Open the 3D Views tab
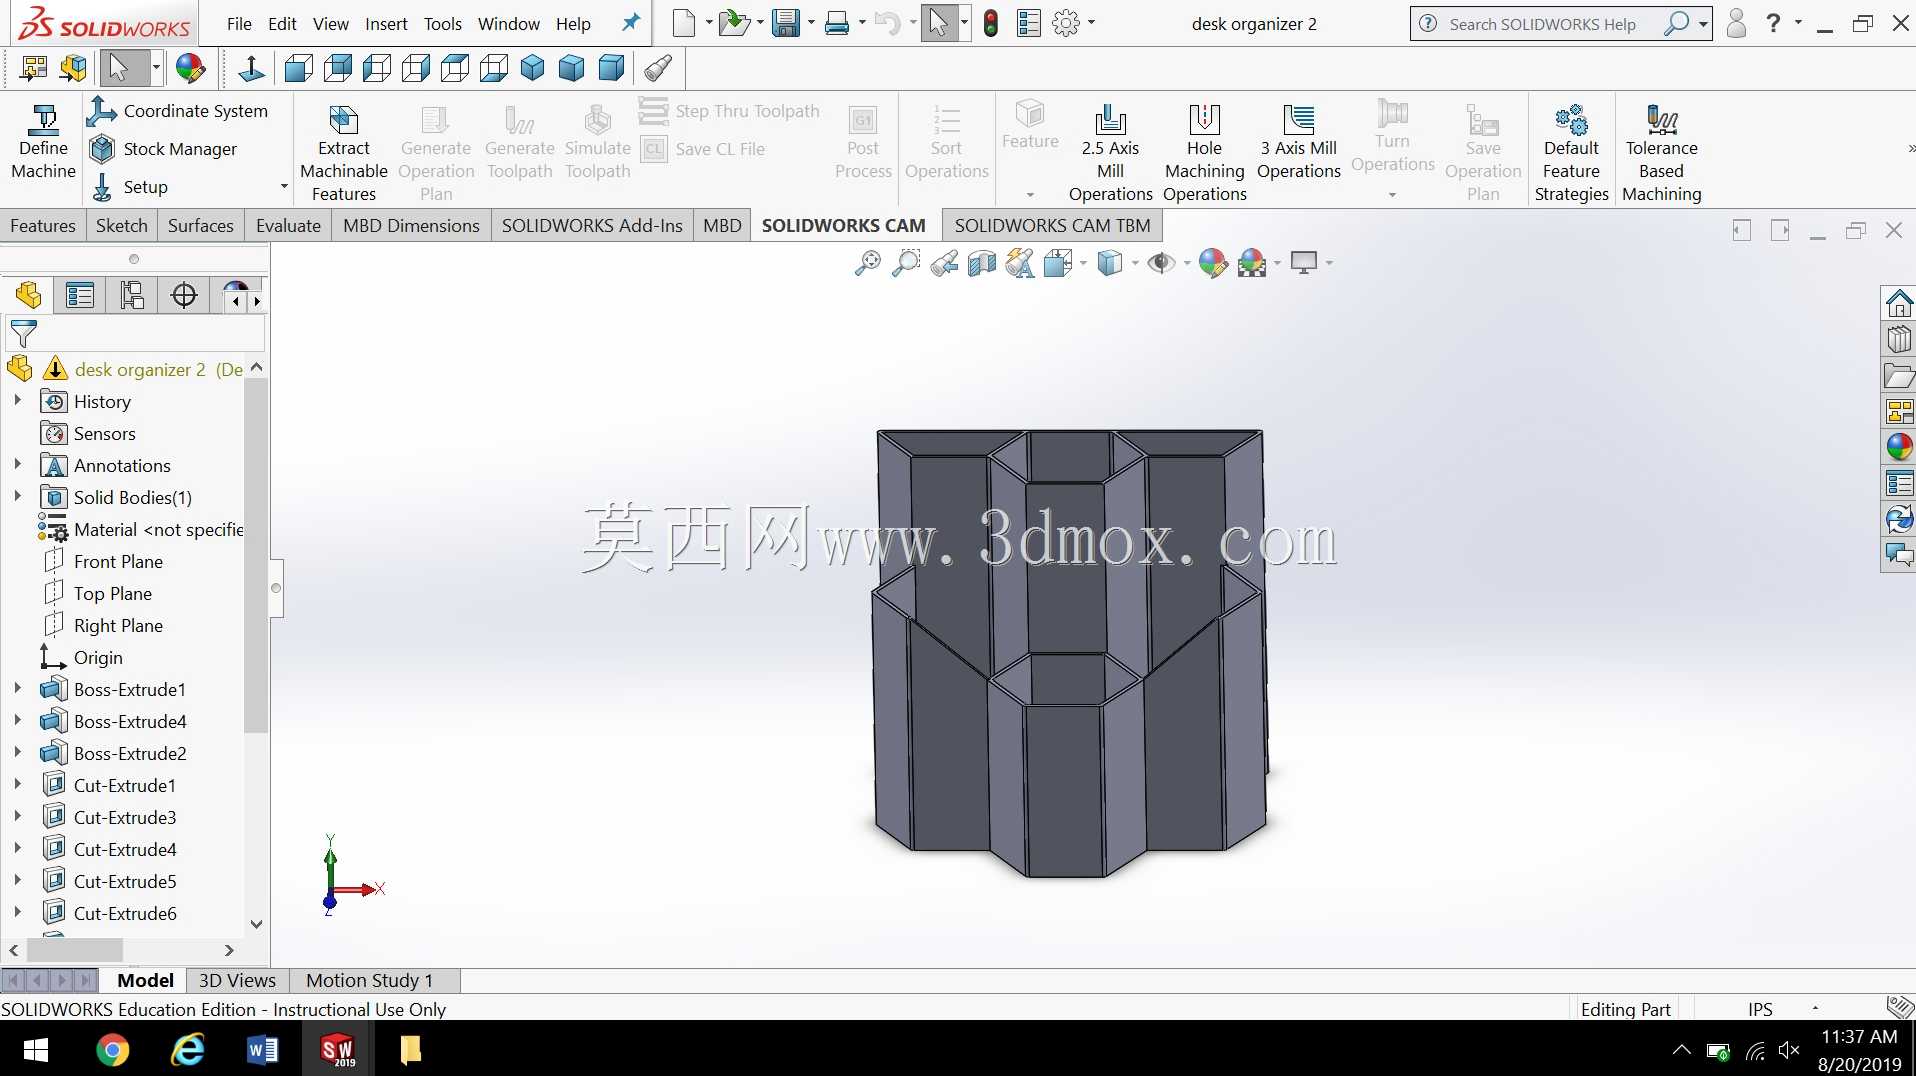This screenshot has width=1916, height=1076. pos(237,980)
